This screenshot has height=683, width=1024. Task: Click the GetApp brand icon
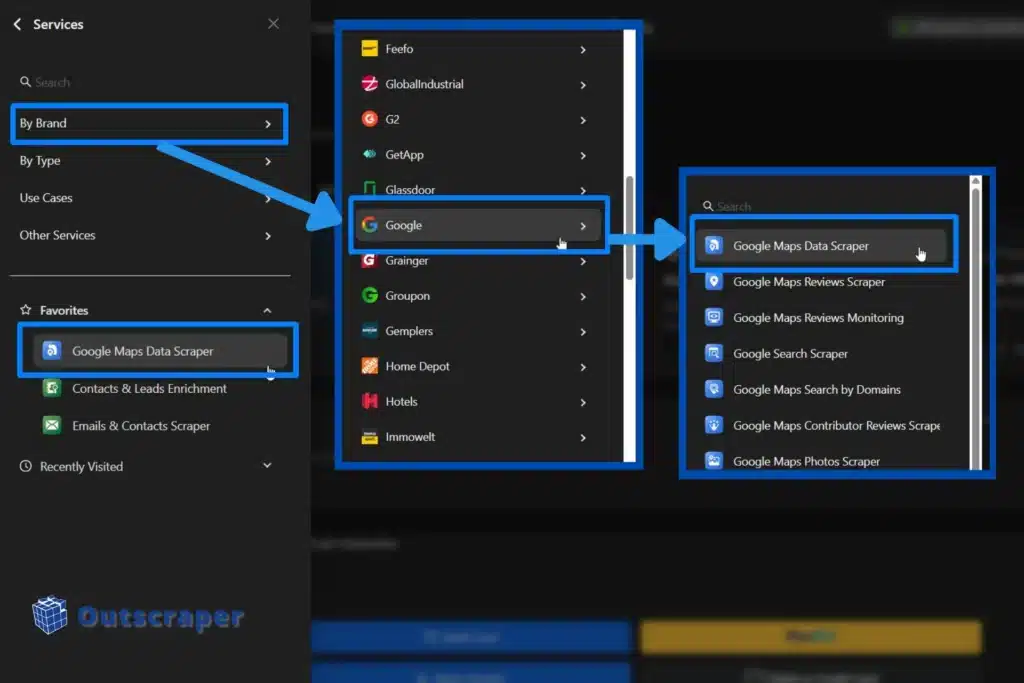coord(371,154)
